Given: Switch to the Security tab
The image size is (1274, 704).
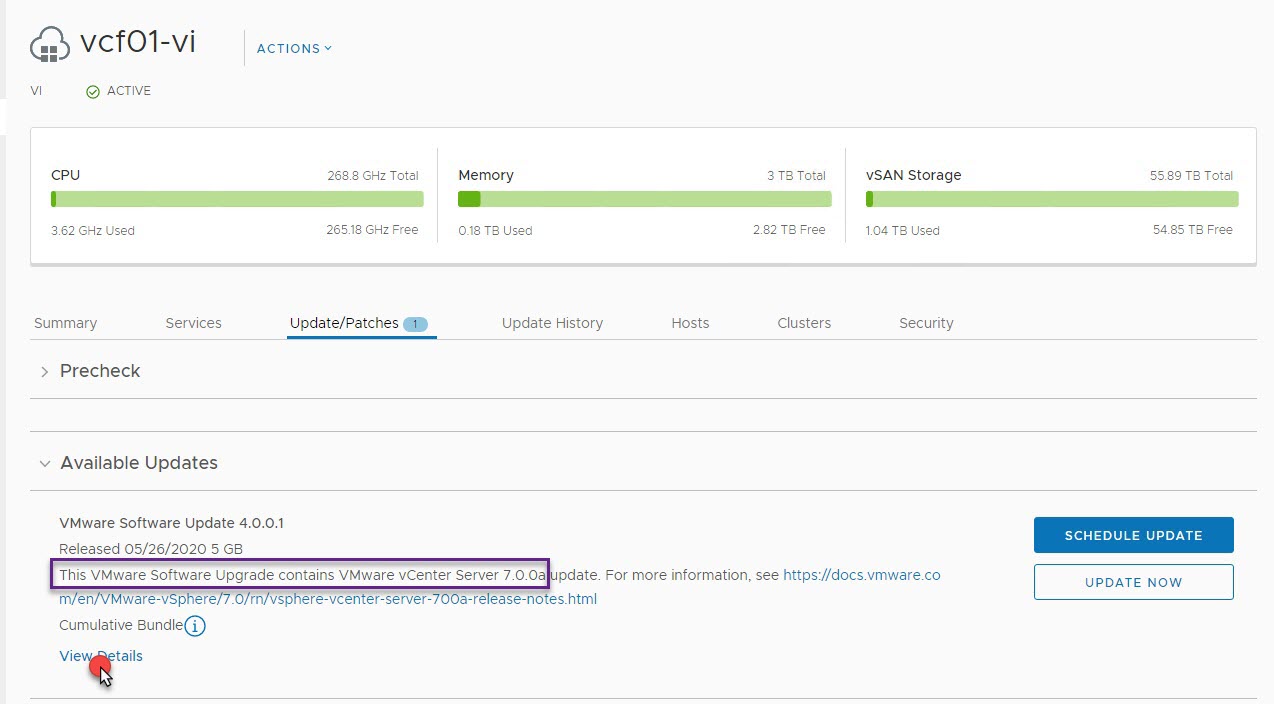Looking at the screenshot, I should [926, 323].
